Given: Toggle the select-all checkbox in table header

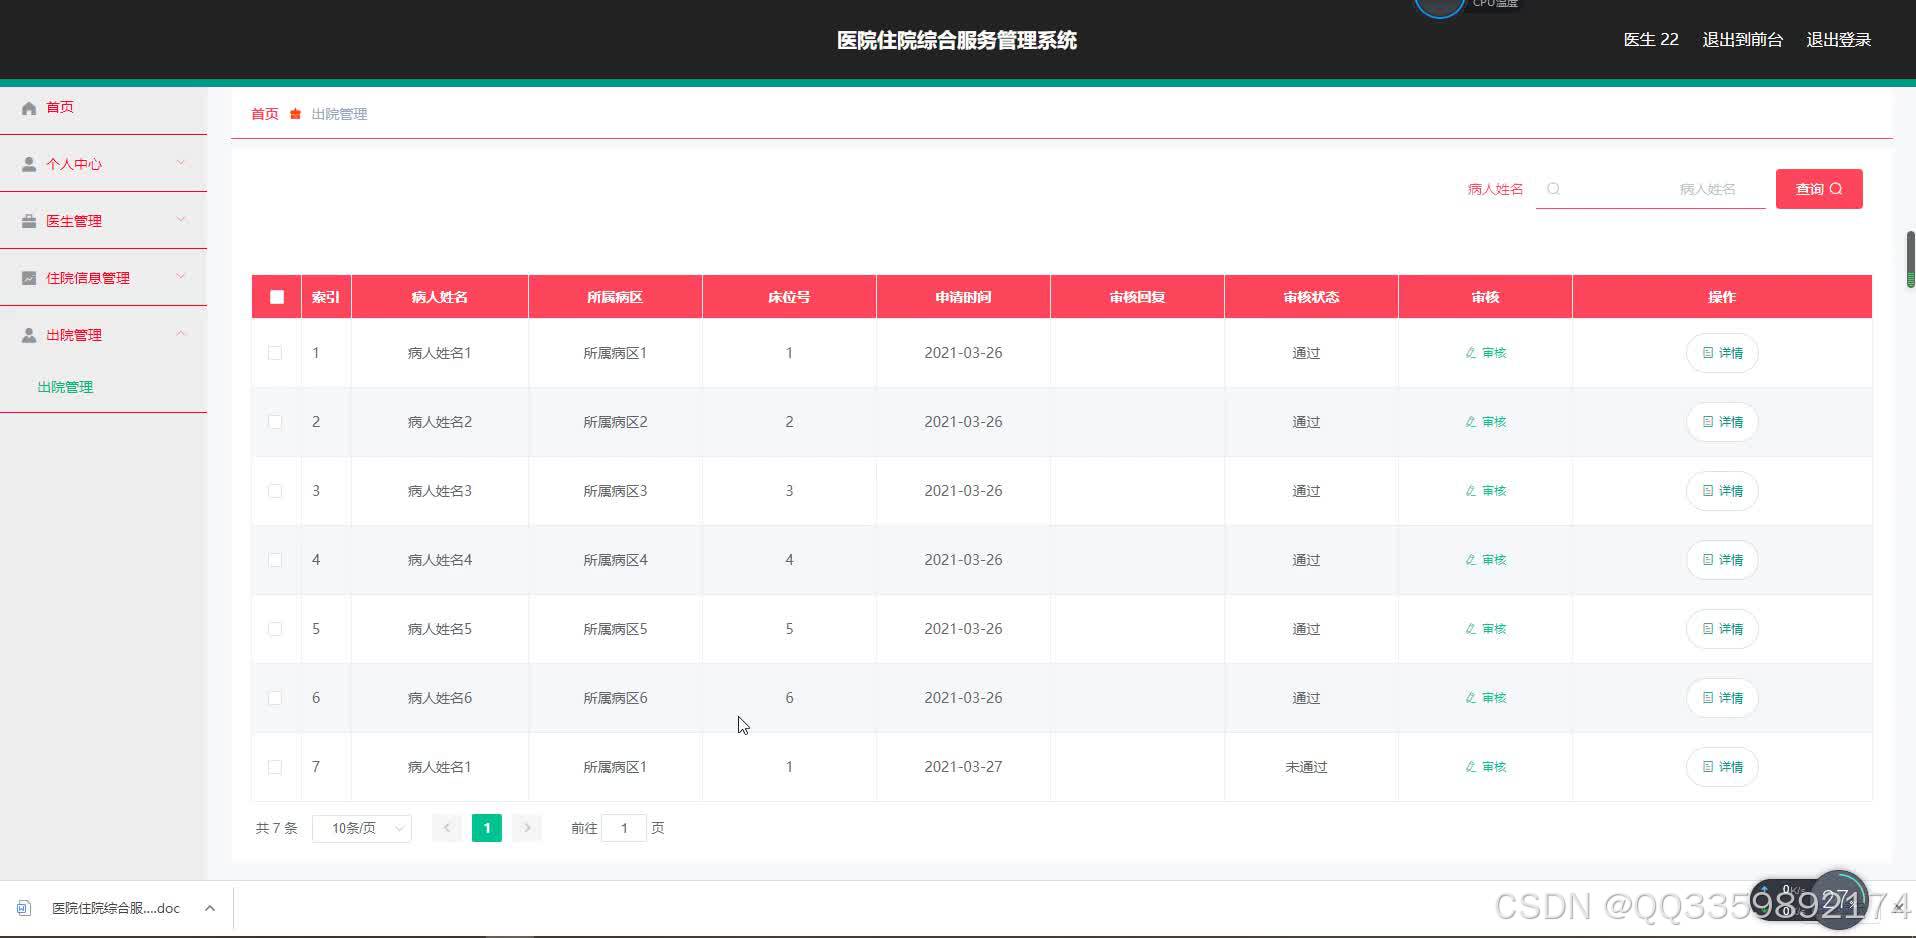Looking at the screenshot, I should [x=277, y=297].
